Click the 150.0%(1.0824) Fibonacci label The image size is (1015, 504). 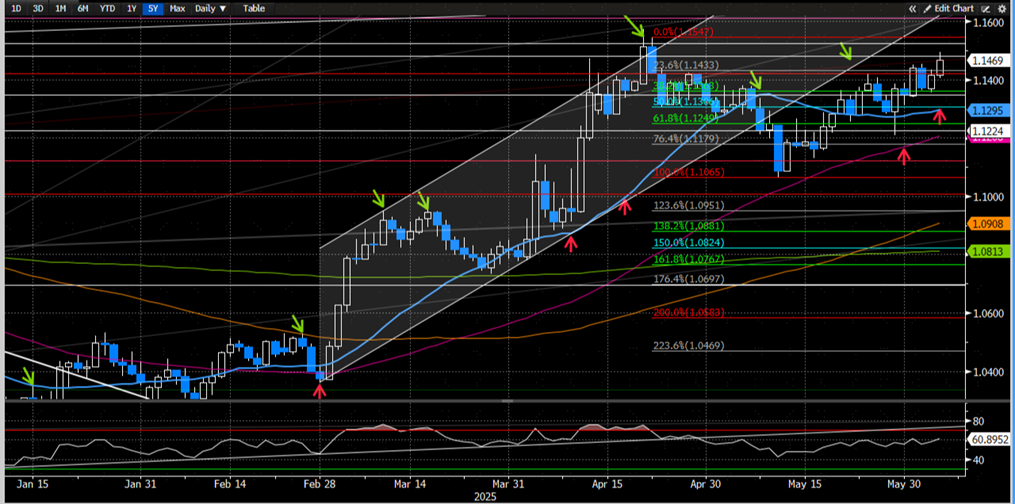tap(688, 243)
